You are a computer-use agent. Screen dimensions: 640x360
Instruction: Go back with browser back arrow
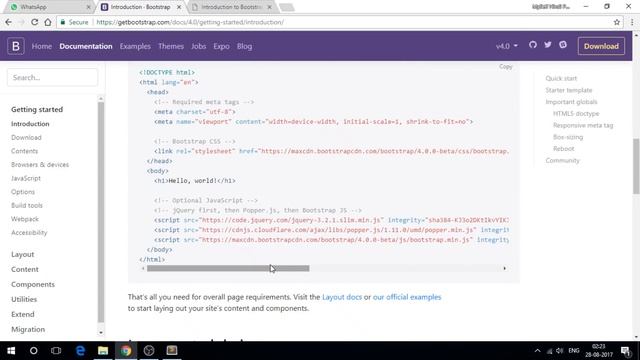click(9, 22)
